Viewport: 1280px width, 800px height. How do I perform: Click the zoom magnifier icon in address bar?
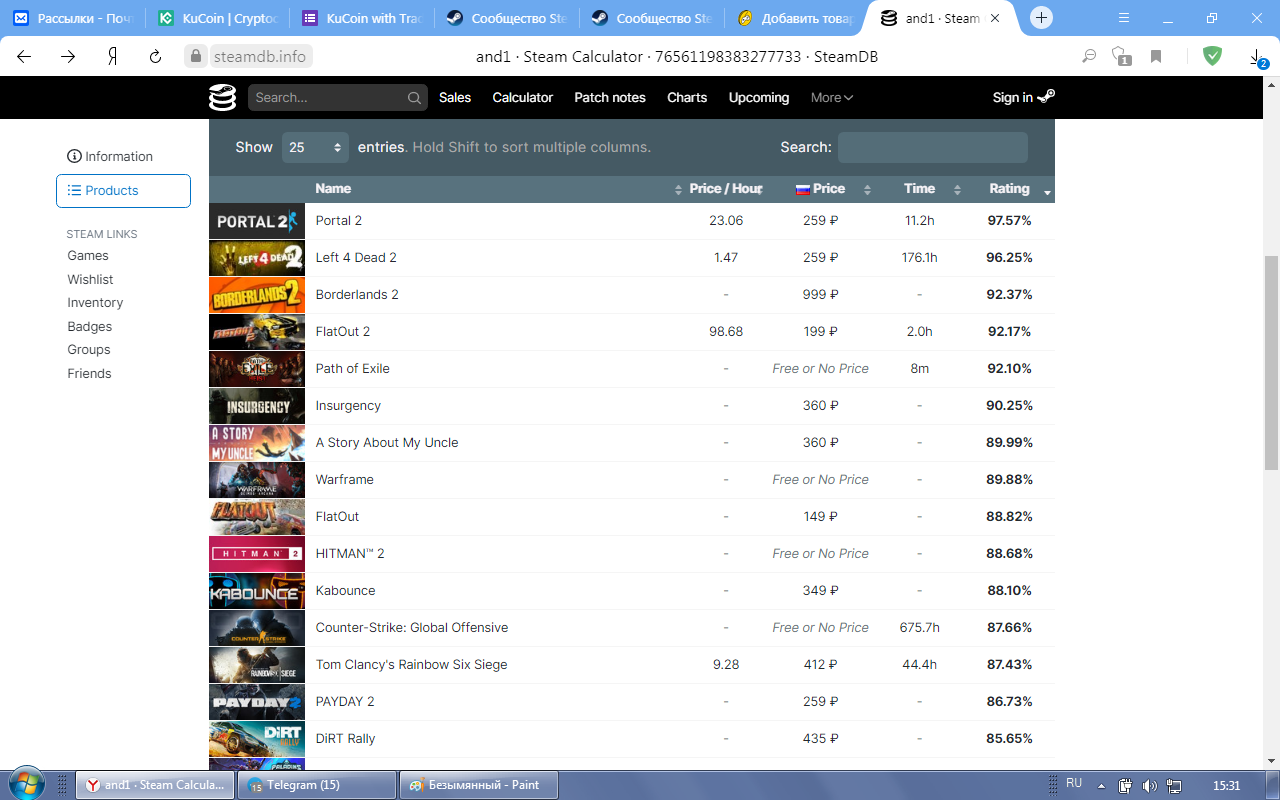[x=1089, y=57]
